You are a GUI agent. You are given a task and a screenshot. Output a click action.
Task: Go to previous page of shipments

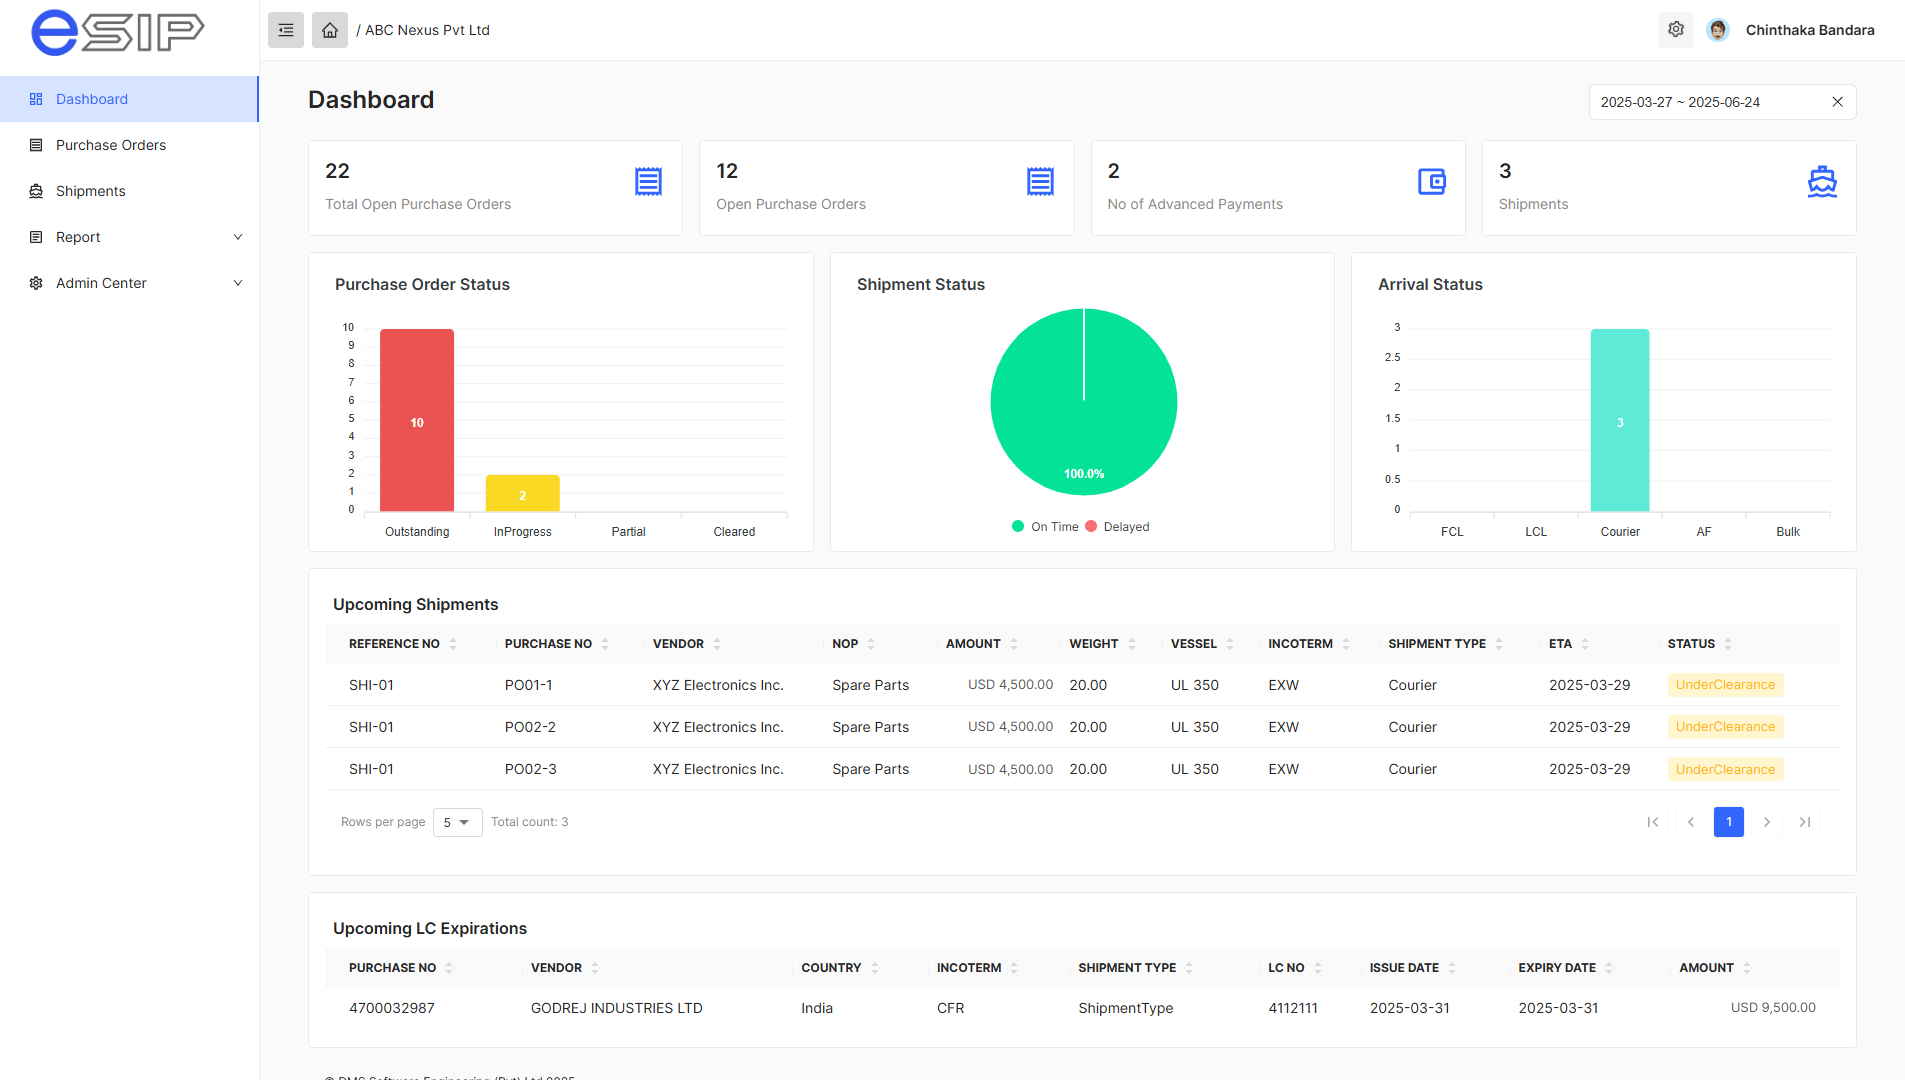click(x=1691, y=822)
